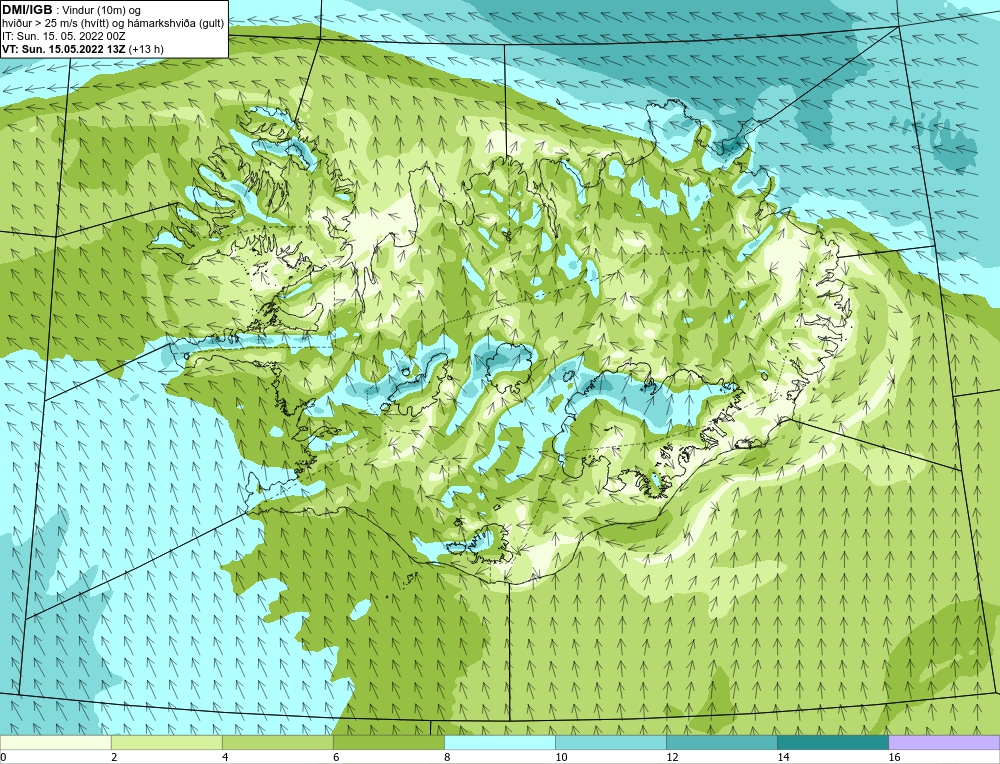Click the legend value label 8
This screenshot has height=764, width=1000.
pos(447,757)
